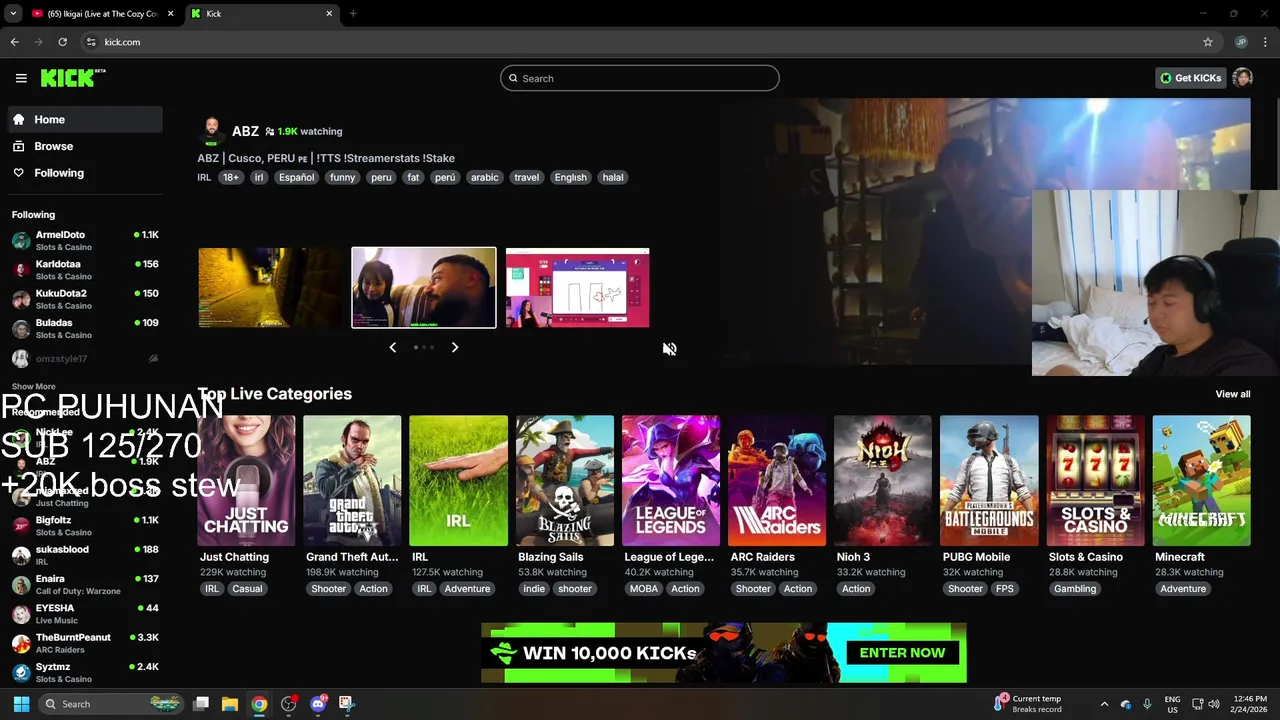View site information icon beside kick.com
Viewport: 1280px width, 720px height.
point(91,42)
